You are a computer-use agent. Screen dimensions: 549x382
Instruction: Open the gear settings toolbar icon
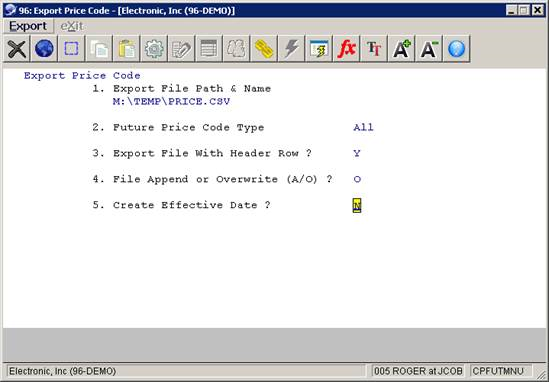click(154, 49)
